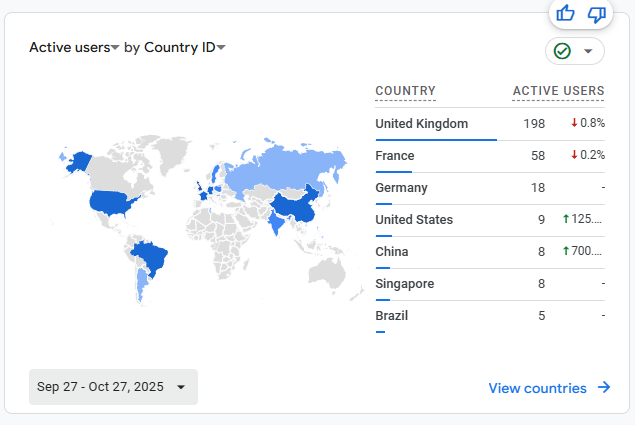Click the thumbs down feedback icon

[x=597, y=13]
